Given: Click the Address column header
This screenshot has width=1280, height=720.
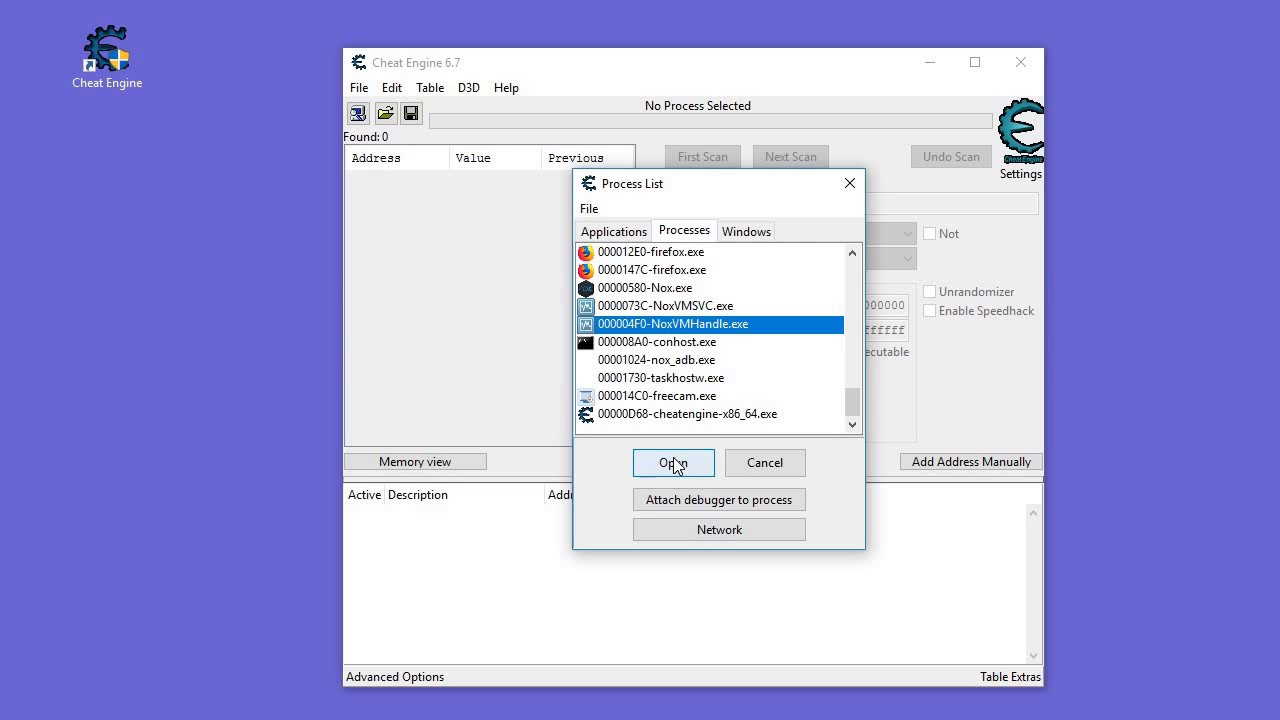Looking at the screenshot, I should 397,158.
